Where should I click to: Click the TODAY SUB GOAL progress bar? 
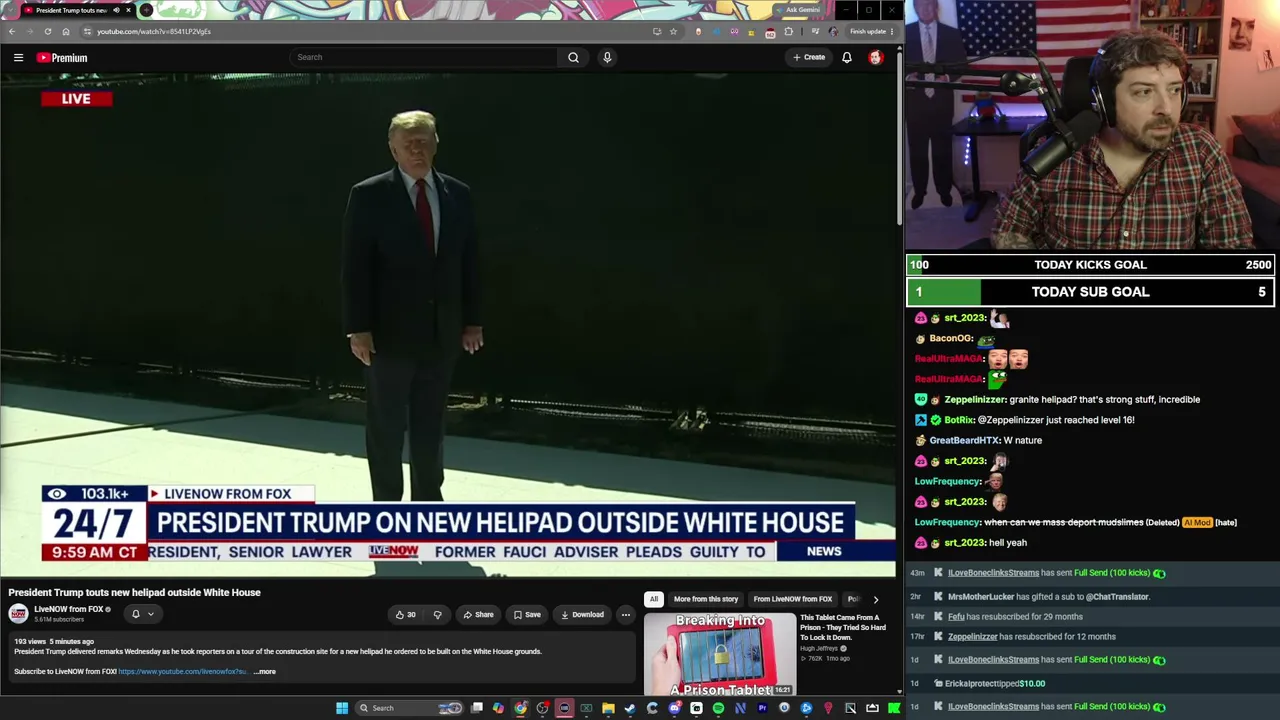[x=1090, y=292]
